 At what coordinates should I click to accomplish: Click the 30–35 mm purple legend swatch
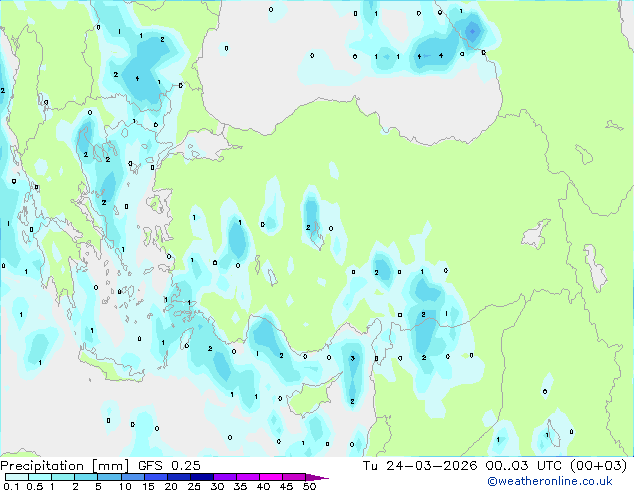(224, 477)
